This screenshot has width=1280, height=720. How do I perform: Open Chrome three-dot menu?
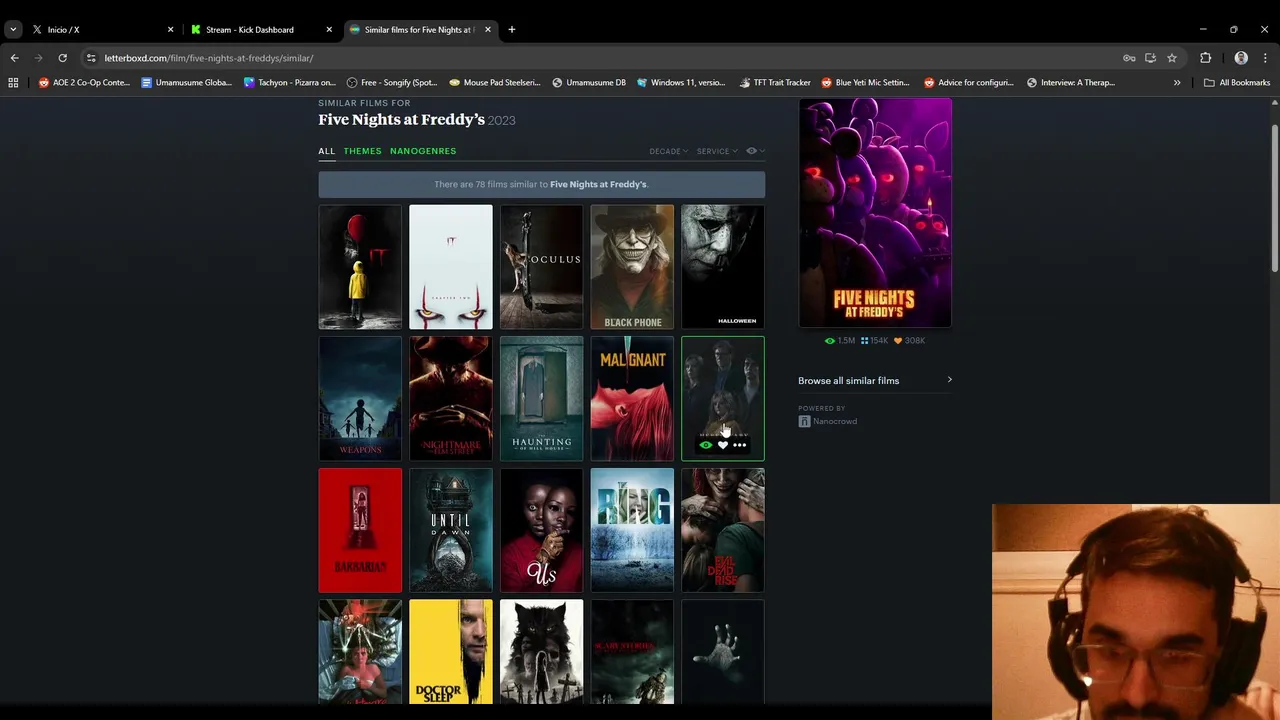[1266, 58]
